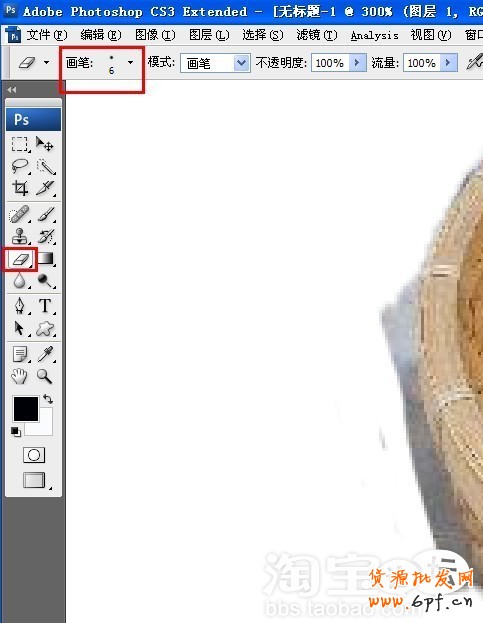Open the brush preset picker arrow
483x623 pixels.
[x=130, y=62]
